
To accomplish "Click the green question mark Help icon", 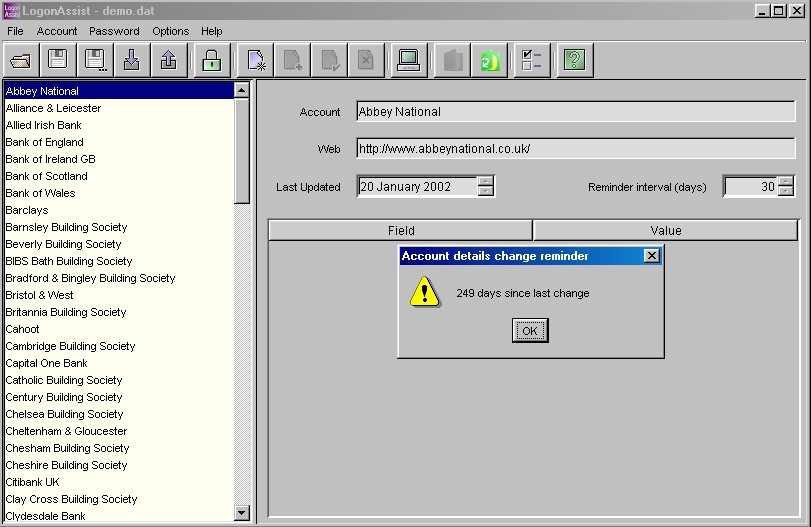I will [x=575, y=60].
